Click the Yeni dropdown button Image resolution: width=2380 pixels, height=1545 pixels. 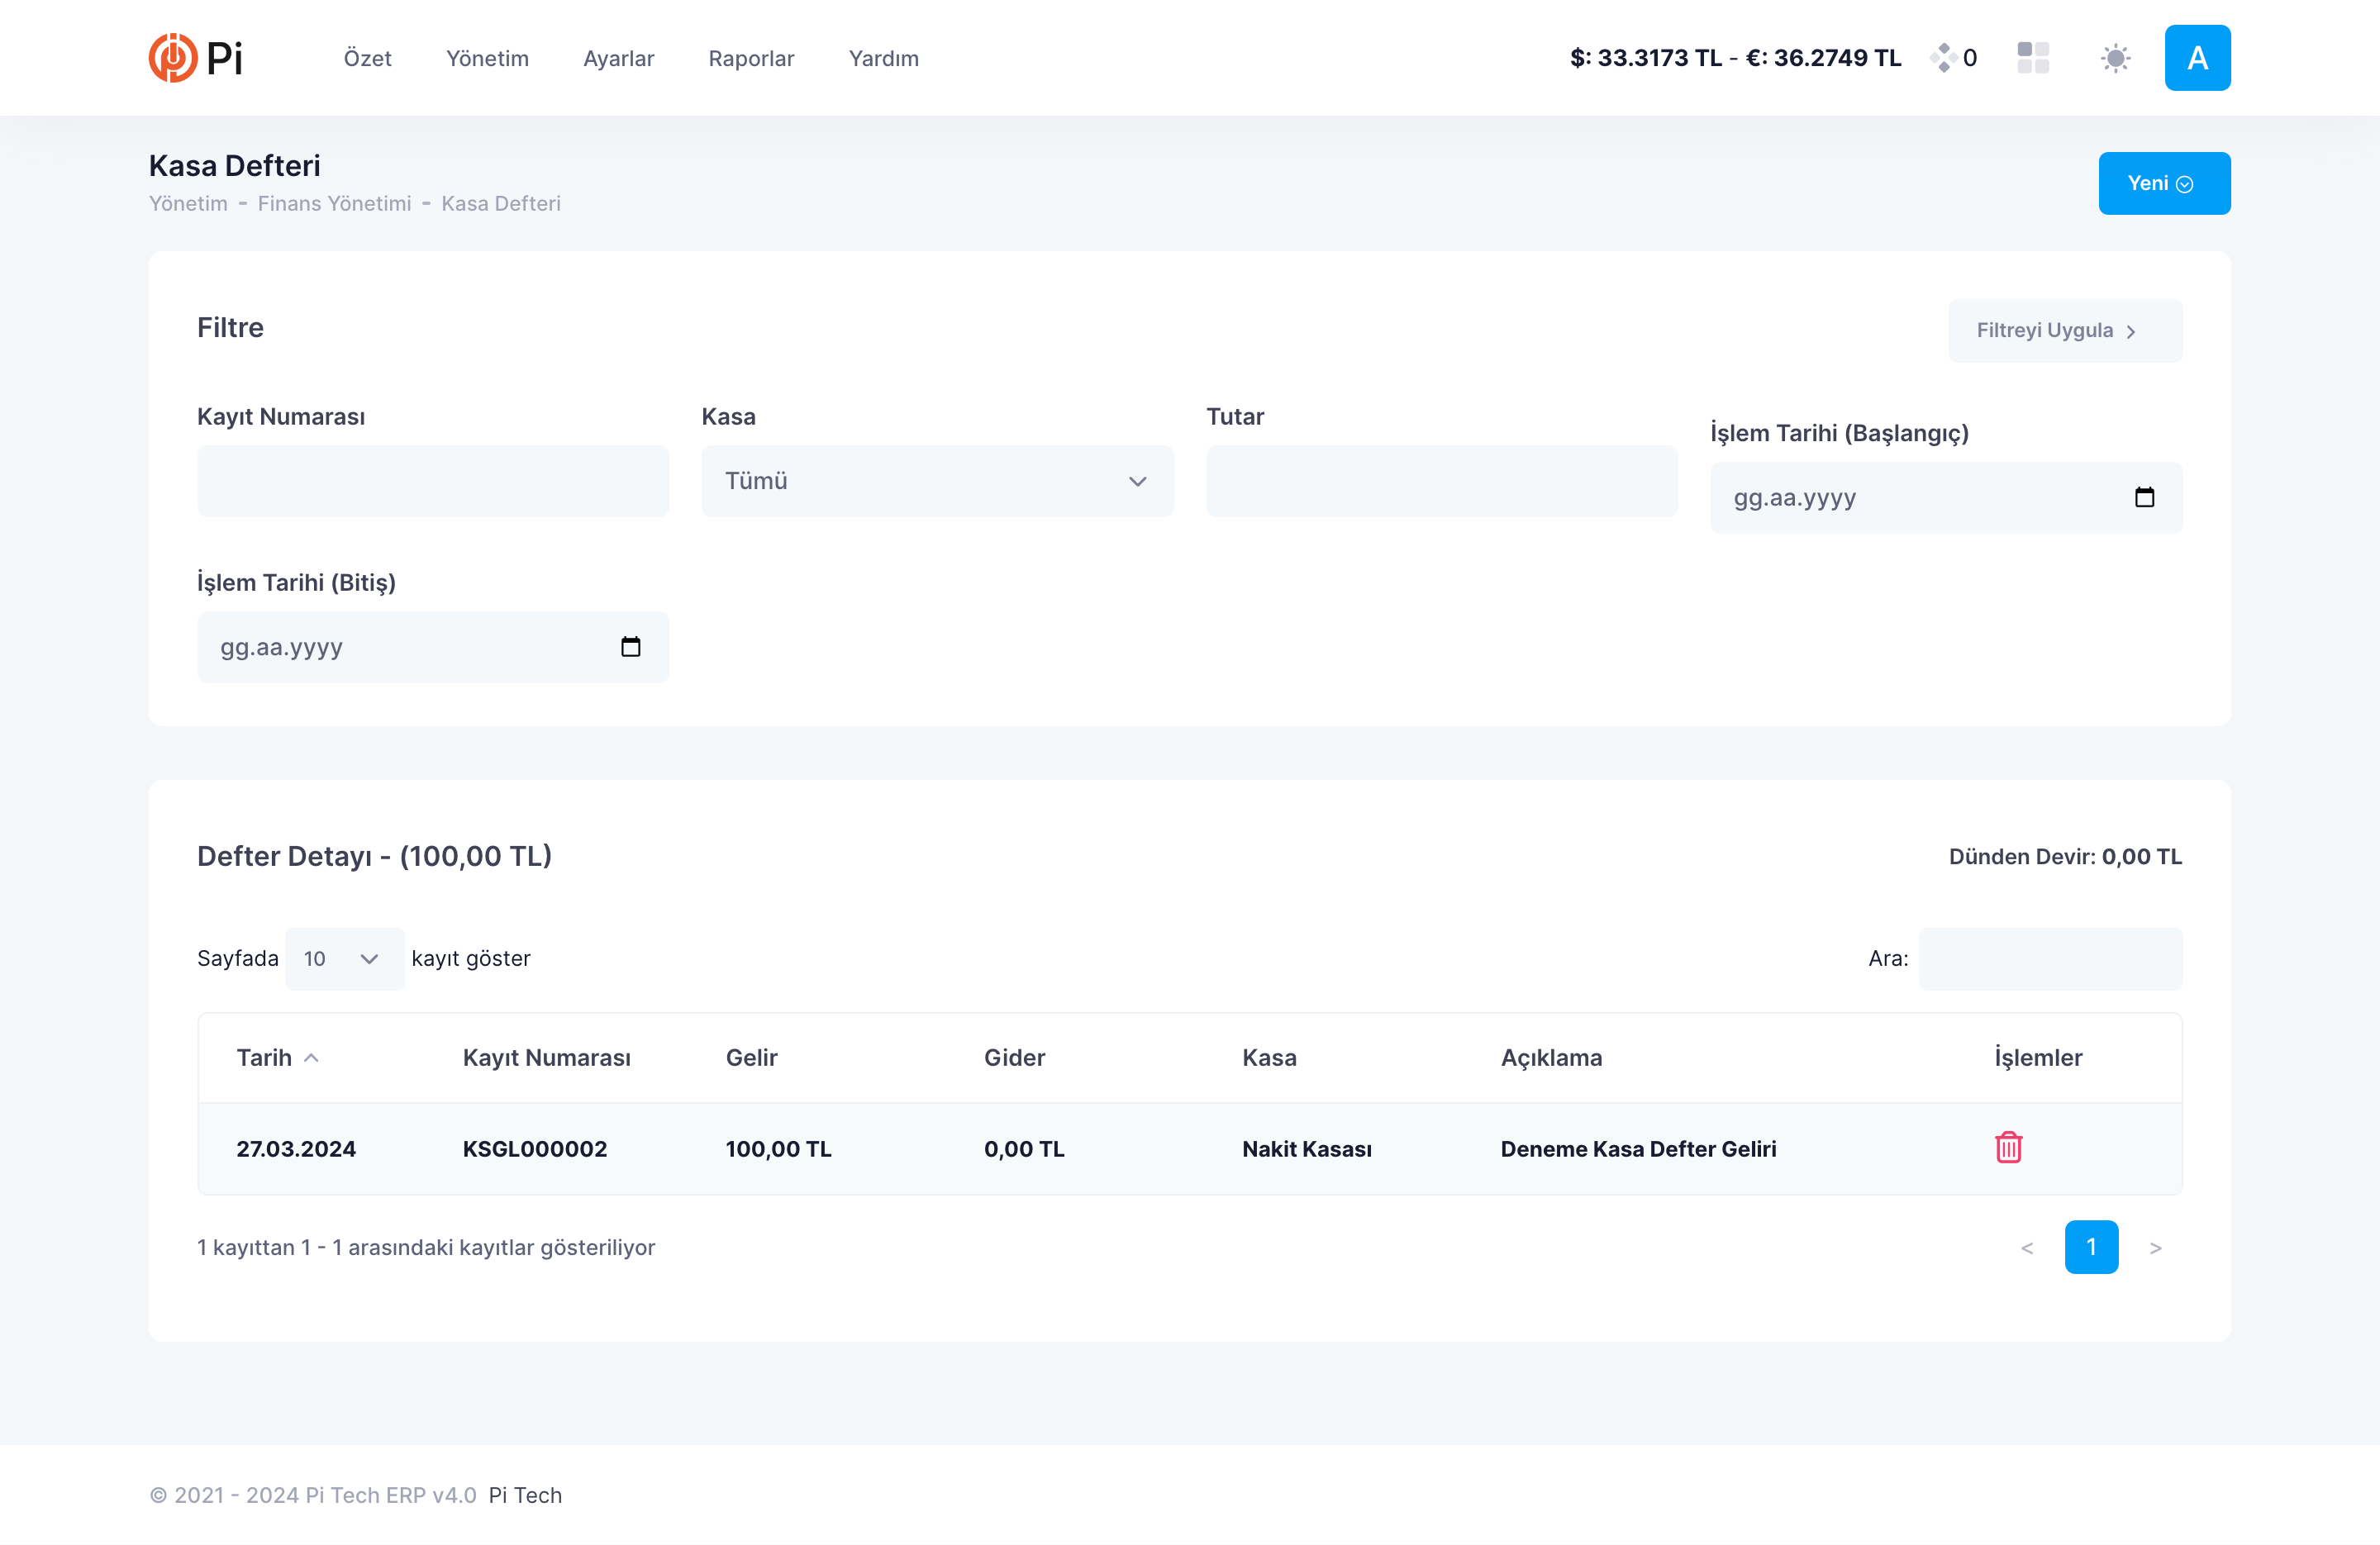(2164, 183)
